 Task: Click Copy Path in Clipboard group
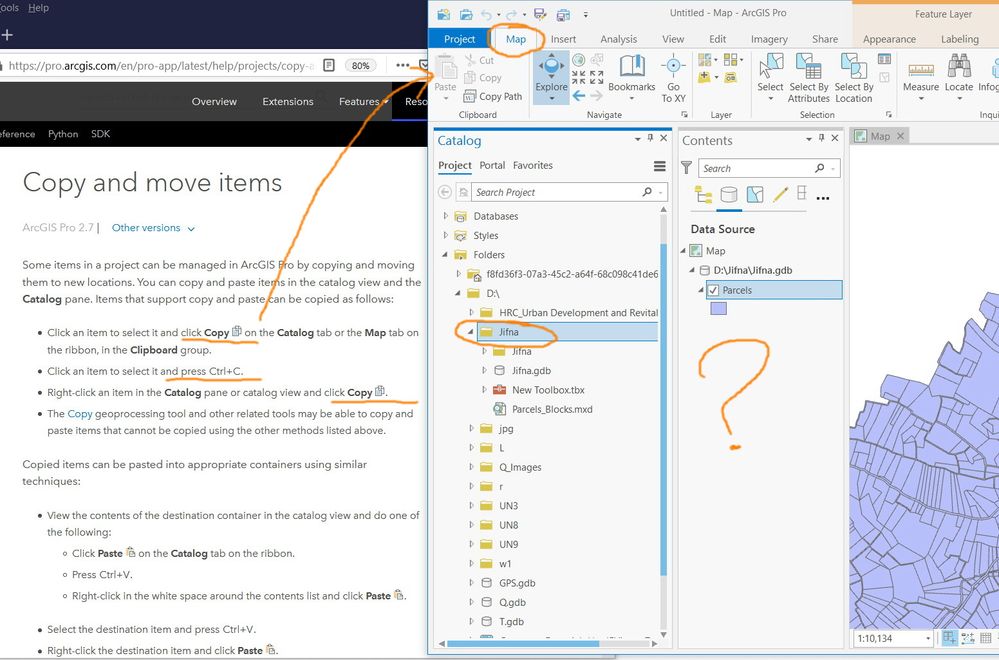pyautogui.click(x=492, y=96)
